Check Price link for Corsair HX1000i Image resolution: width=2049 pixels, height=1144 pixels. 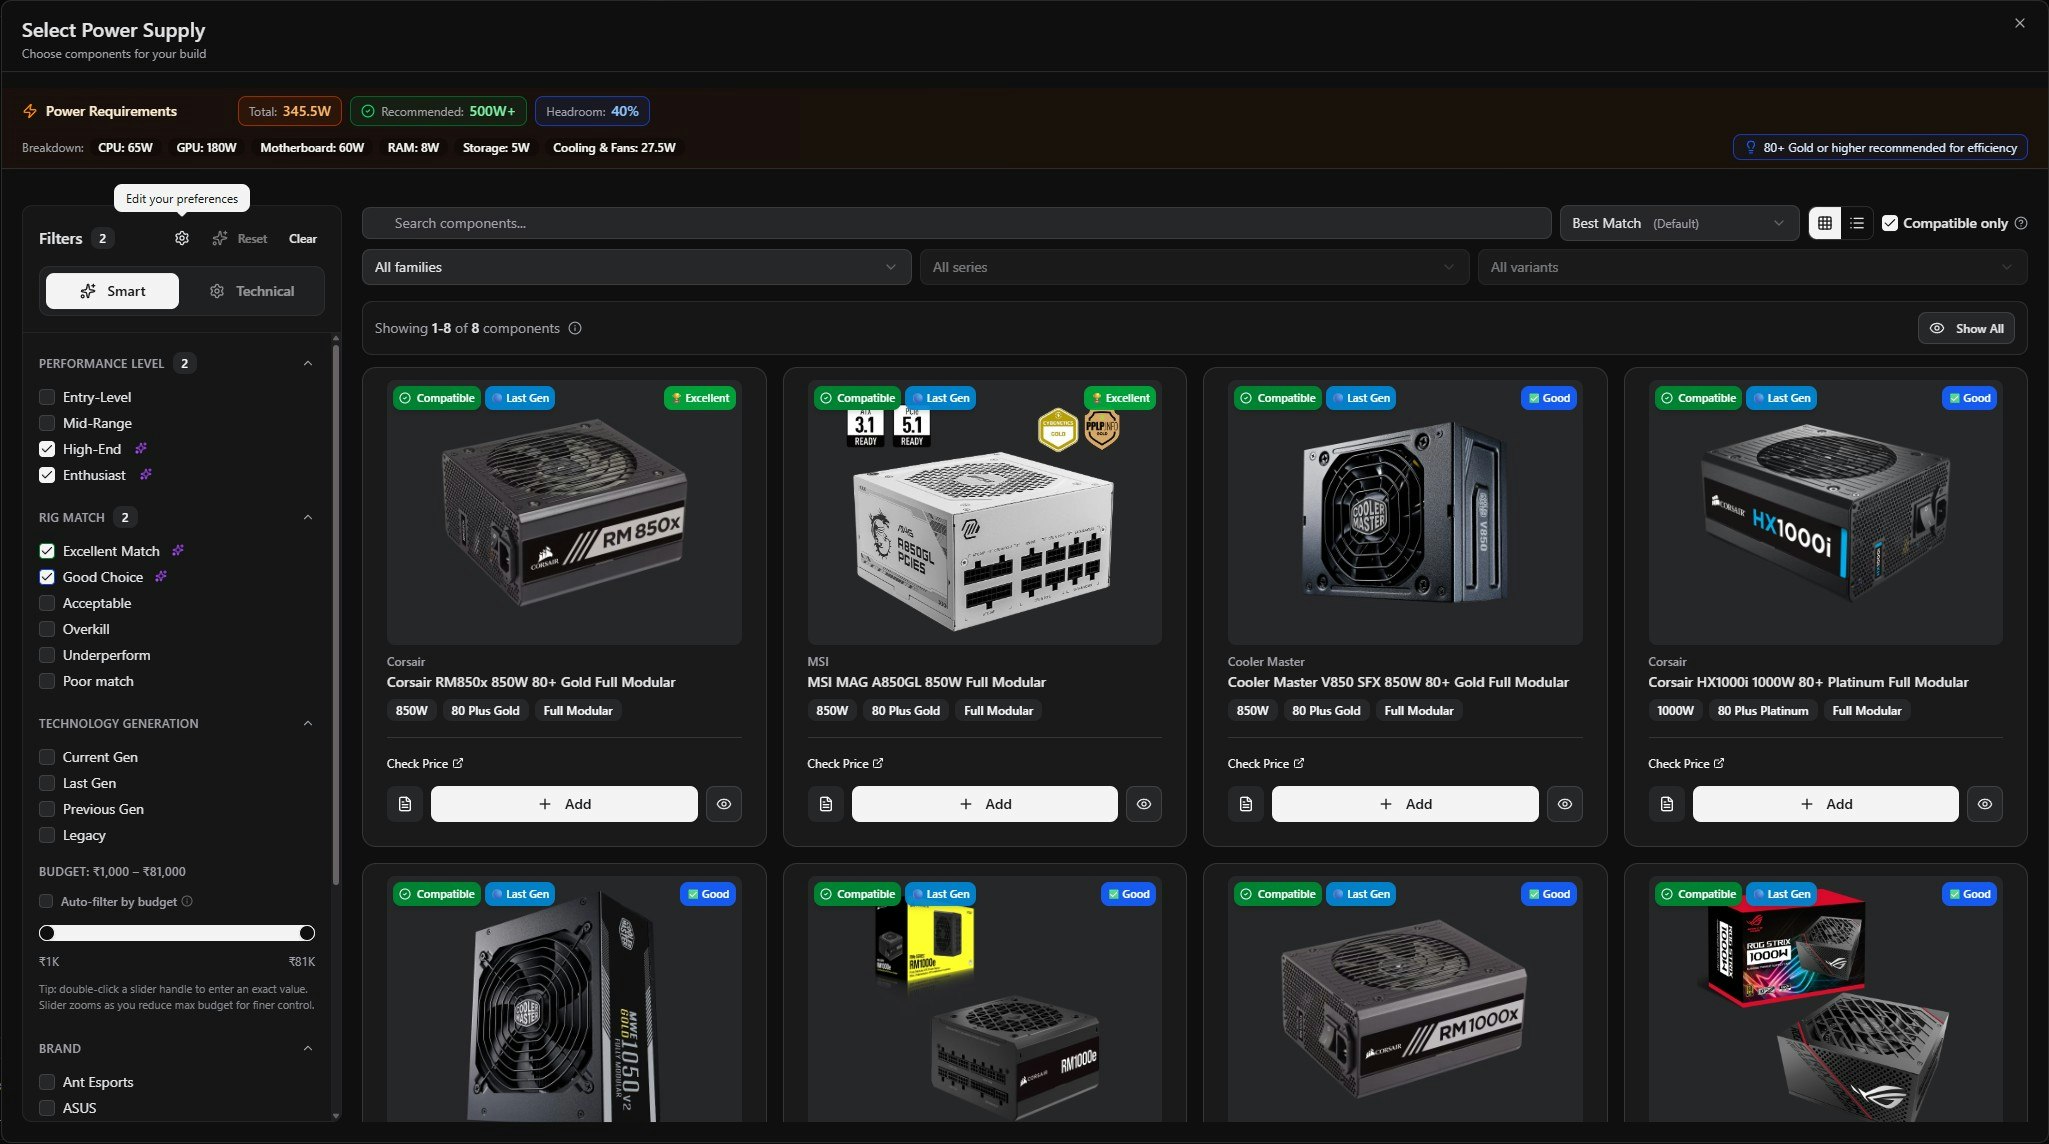1686,763
